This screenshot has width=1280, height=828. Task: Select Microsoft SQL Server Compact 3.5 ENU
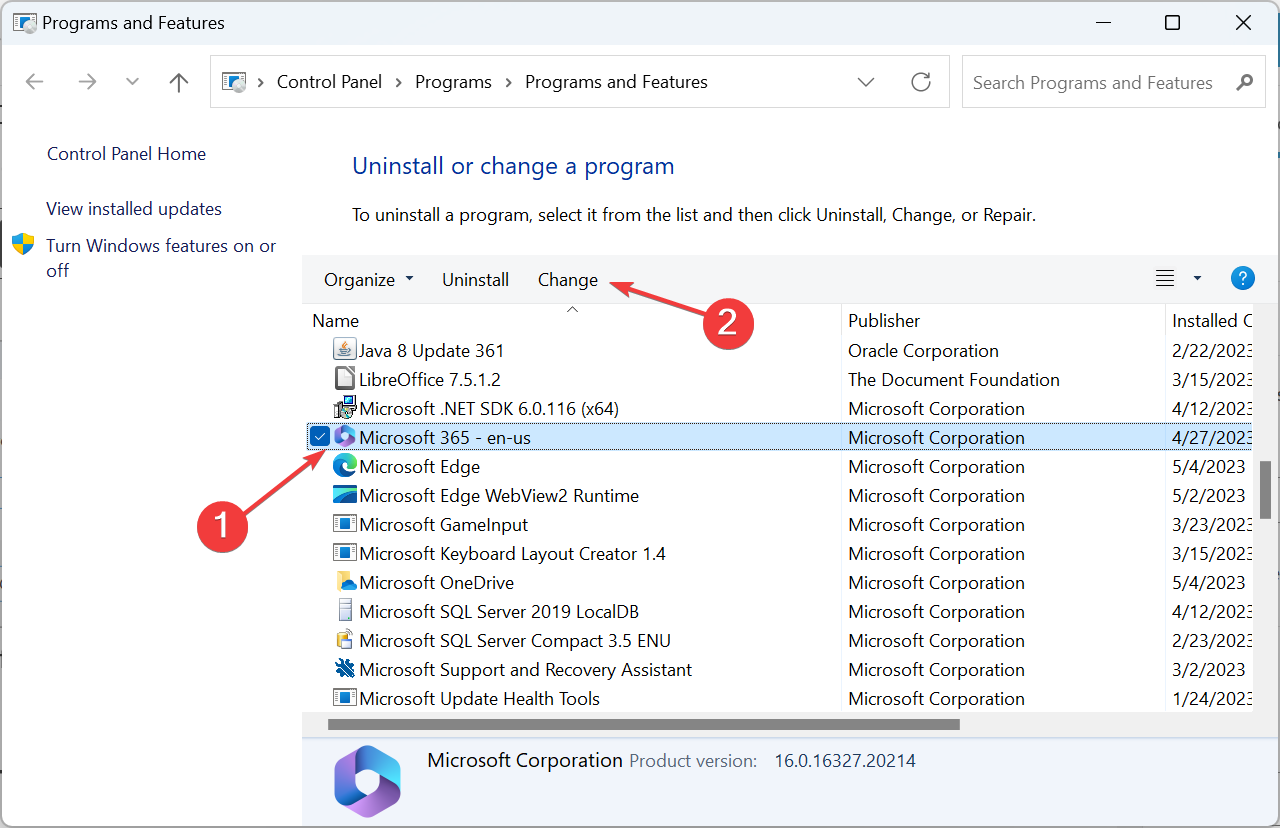coord(515,641)
